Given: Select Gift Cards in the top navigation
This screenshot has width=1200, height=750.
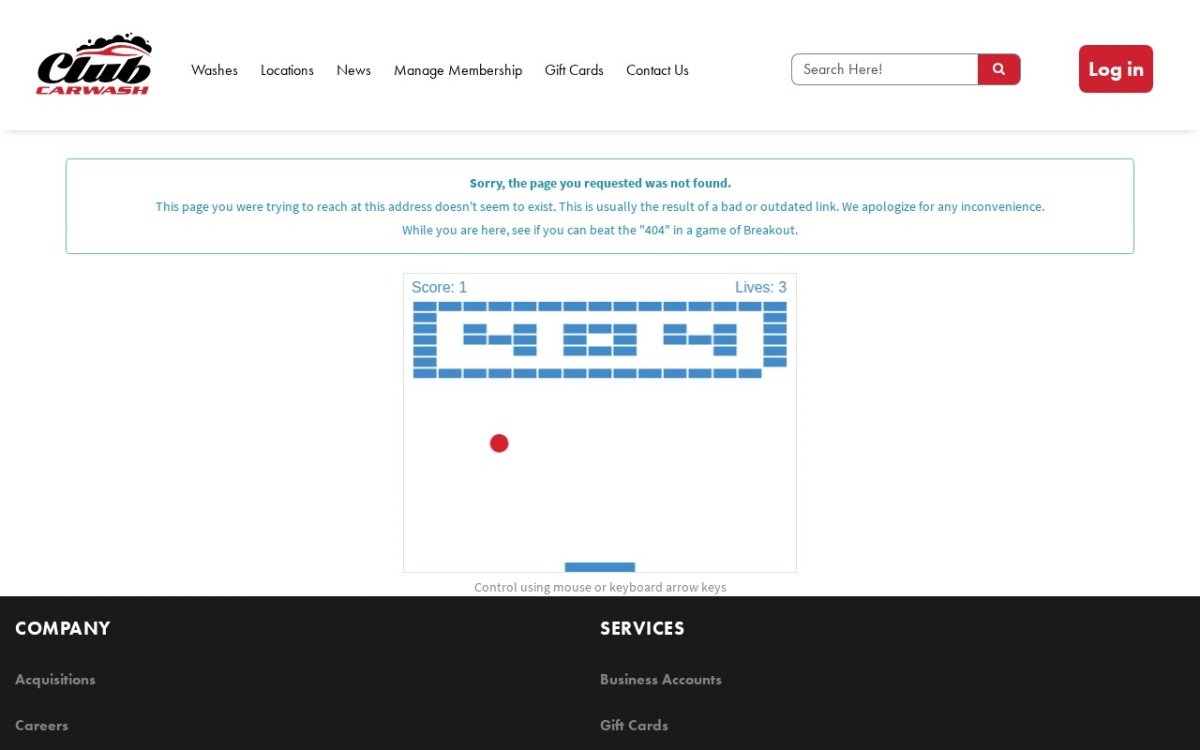Looking at the screenshot, I should [574, 70].
